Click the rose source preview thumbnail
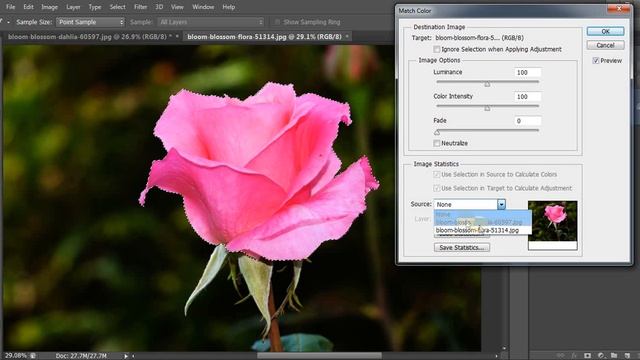The height and width of the screenshot is (360, 640). click(552, 225)
